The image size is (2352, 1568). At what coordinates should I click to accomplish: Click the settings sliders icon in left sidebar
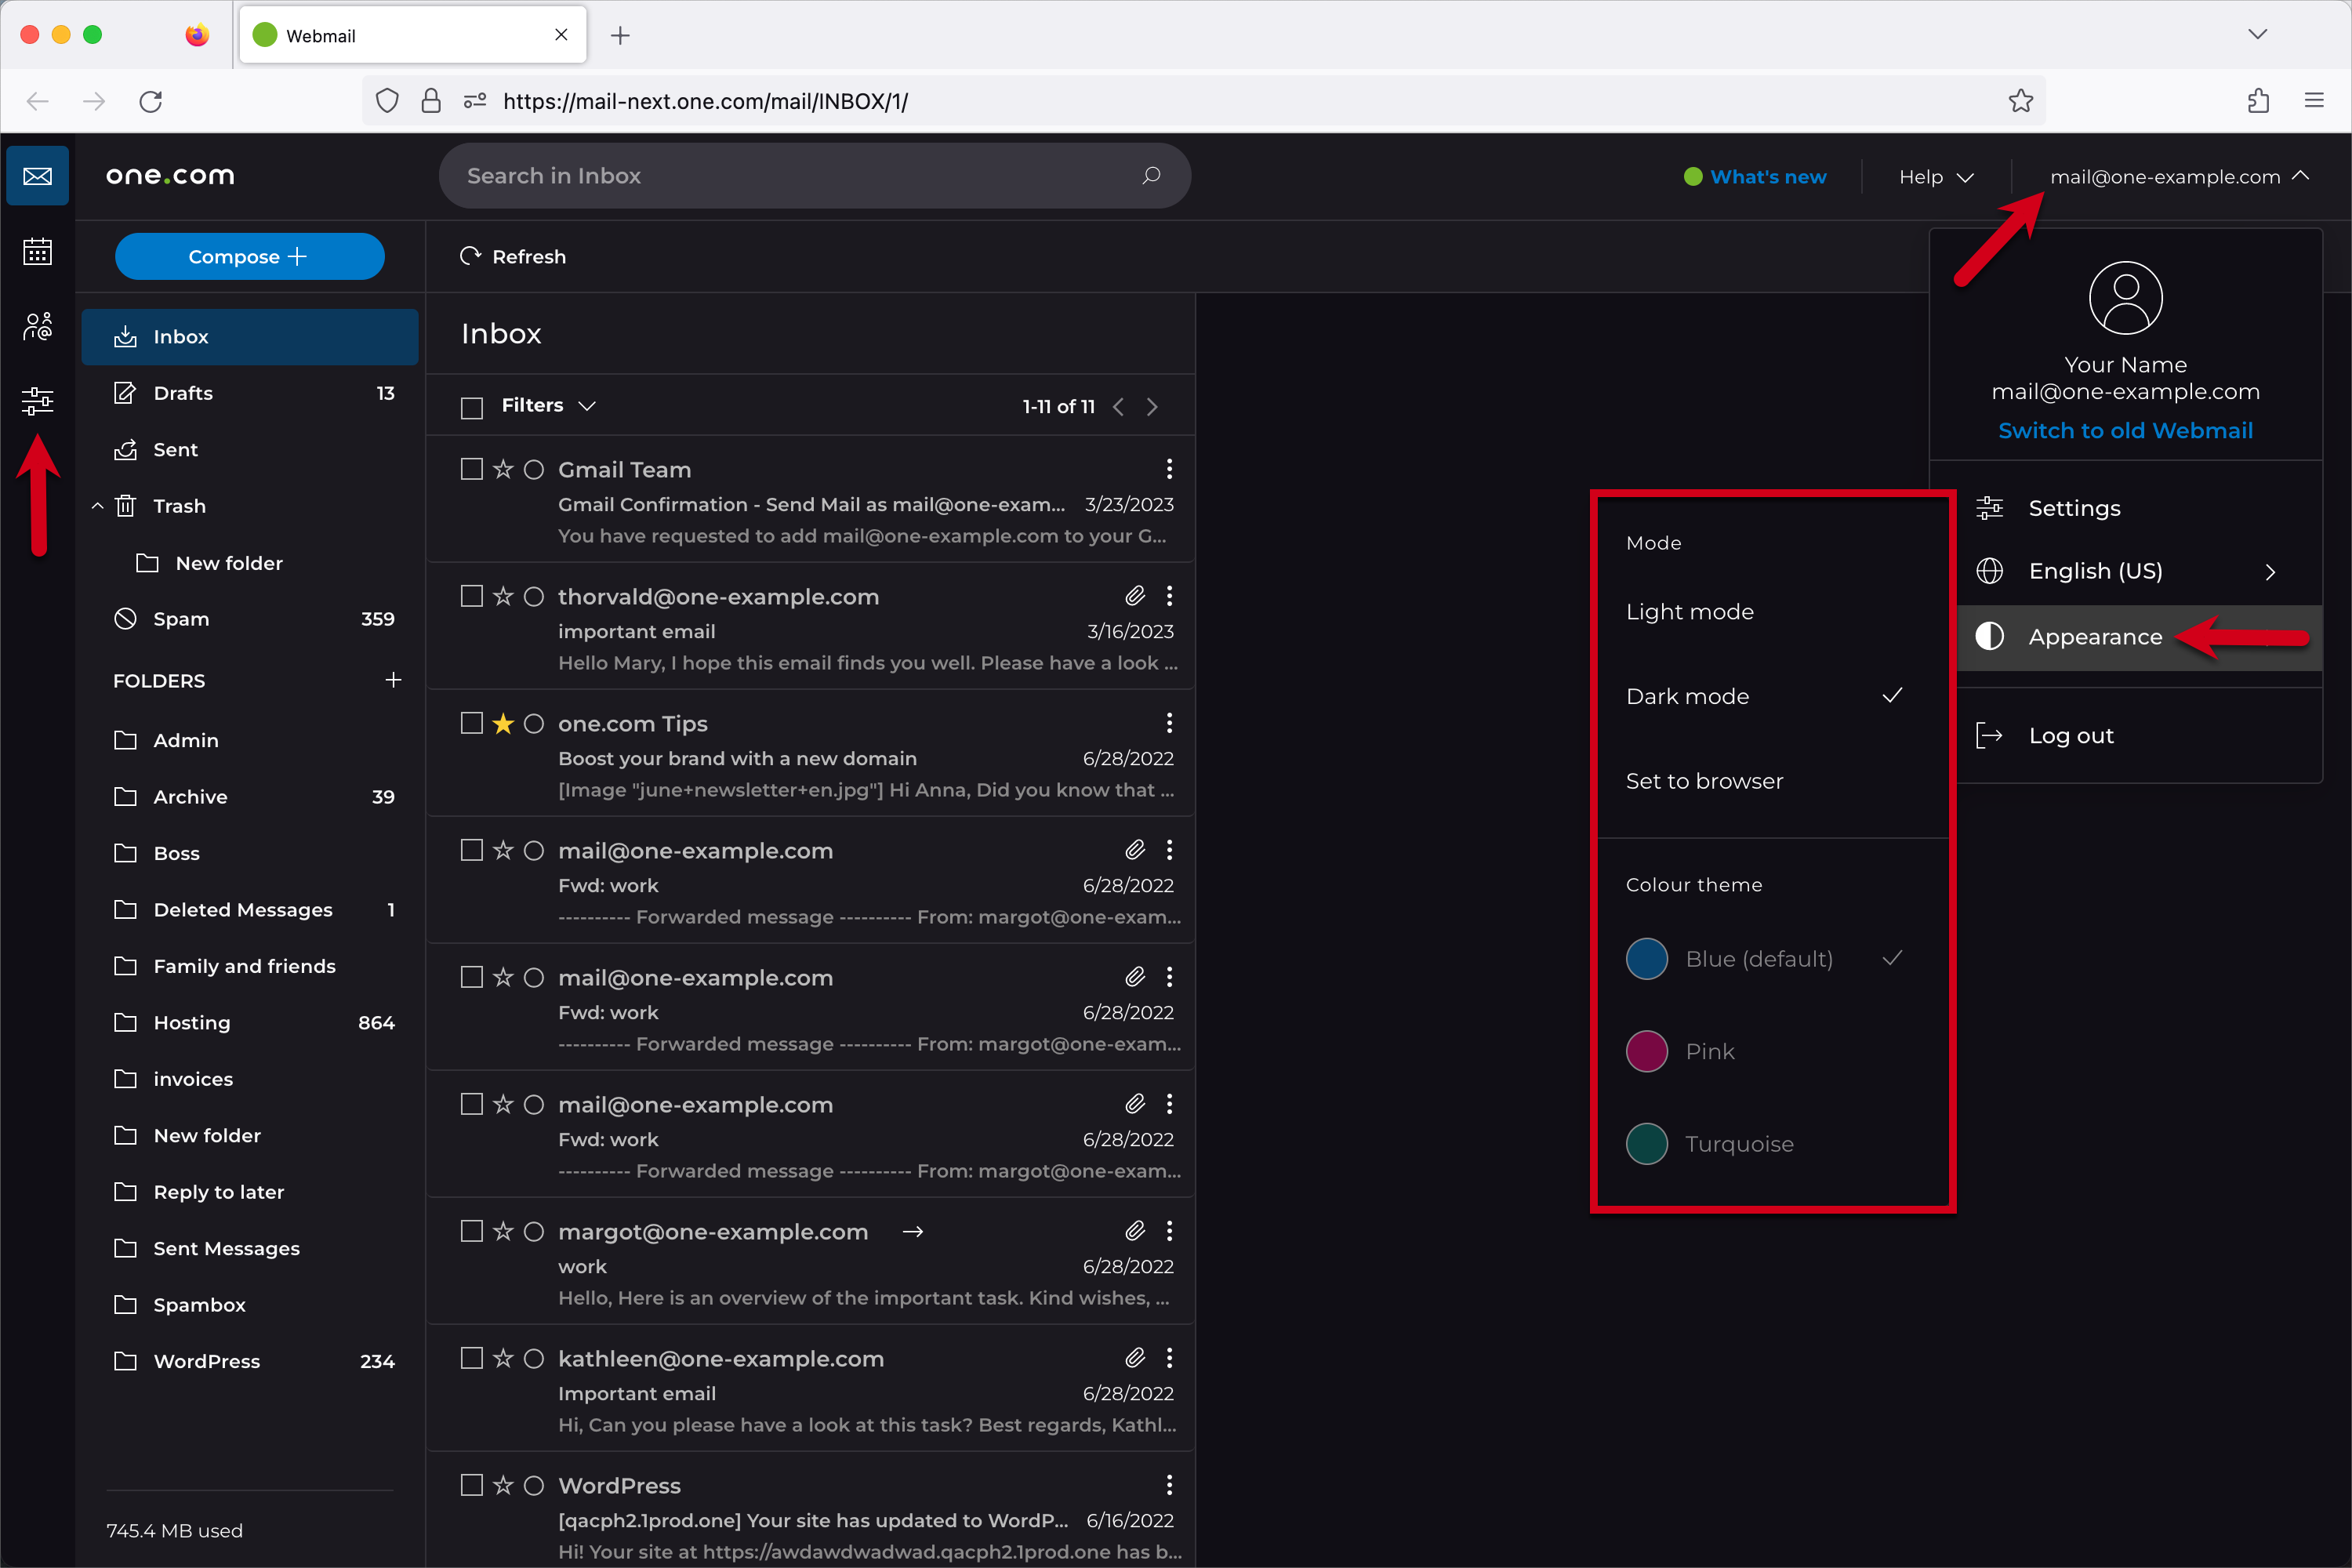coord(37,401)
